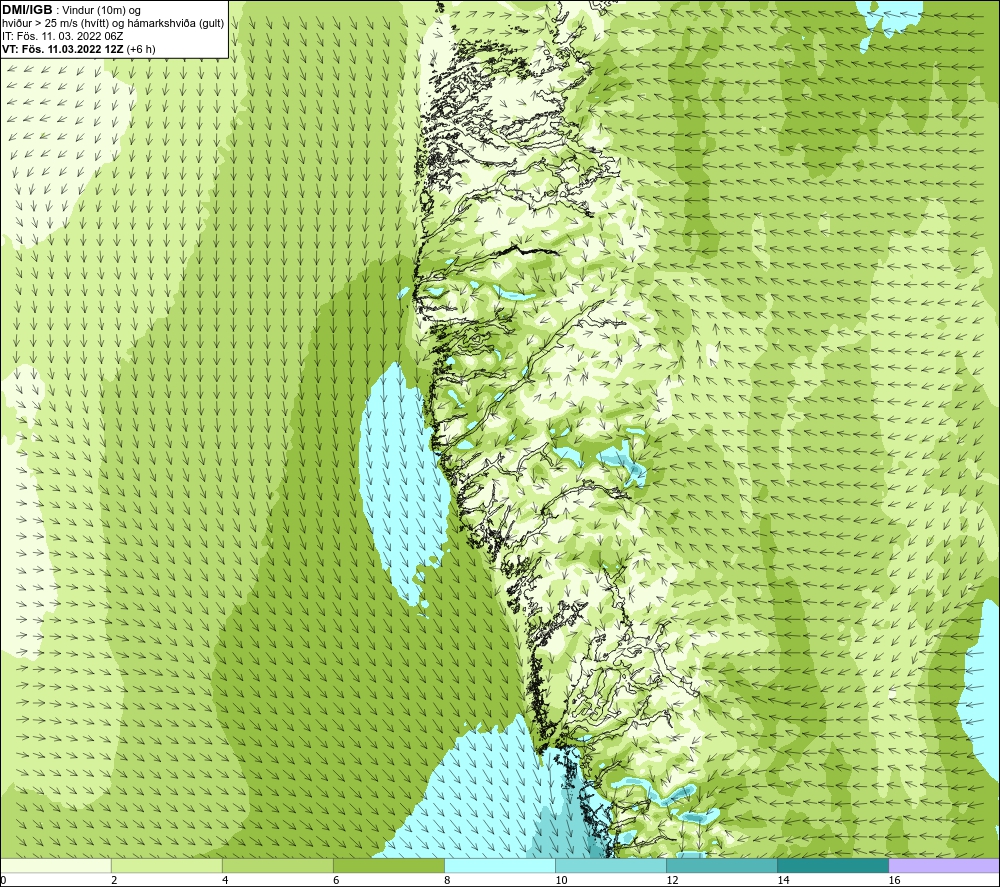Screen dimensions: 1000x887
Task: Click the '2' tick label on color bar
Action: pyautogui.click(x=114, y=881)
